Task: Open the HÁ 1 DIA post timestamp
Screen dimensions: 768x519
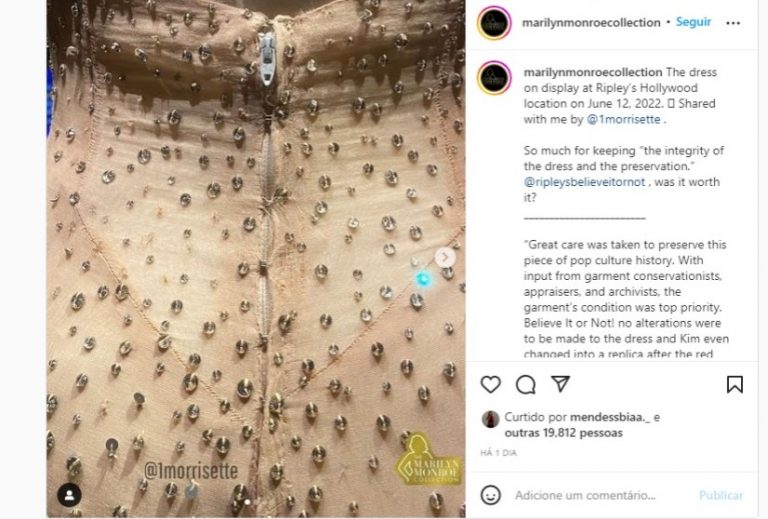Action: pos(498,453)
